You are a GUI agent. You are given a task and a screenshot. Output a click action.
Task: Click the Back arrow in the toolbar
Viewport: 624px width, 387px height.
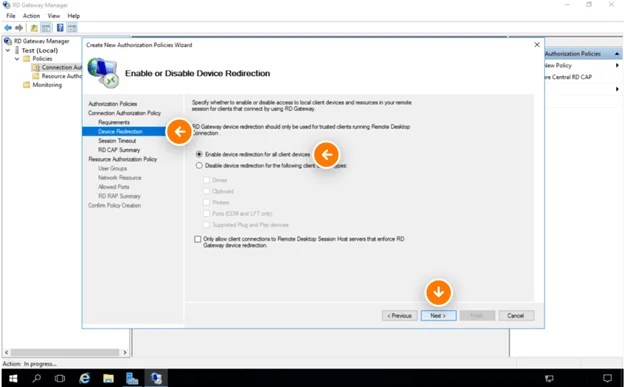coord(8,28)
